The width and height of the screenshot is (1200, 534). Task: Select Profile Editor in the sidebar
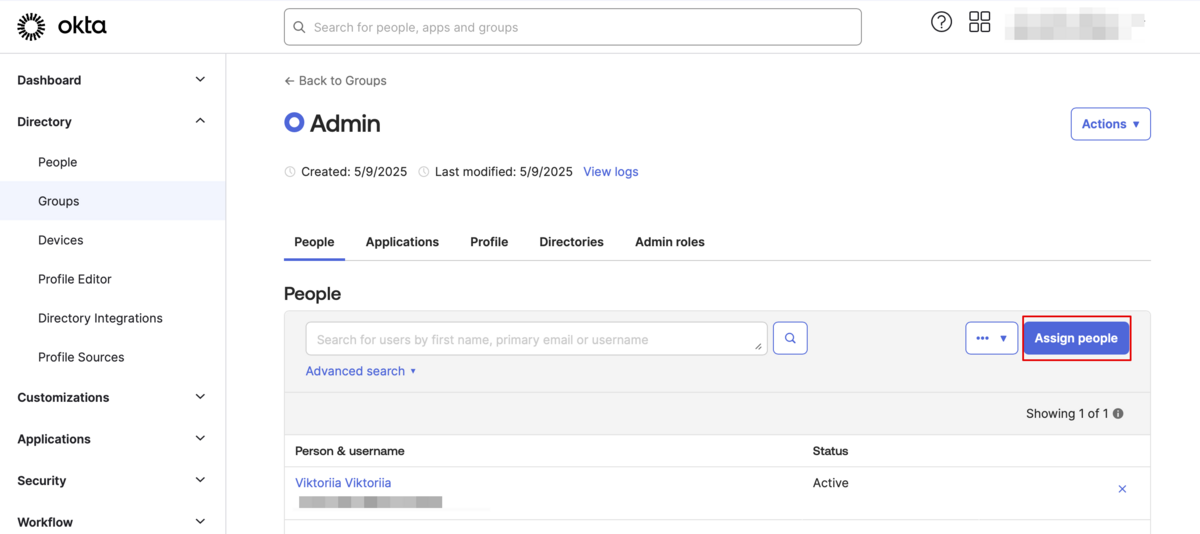tap(75, 279)
